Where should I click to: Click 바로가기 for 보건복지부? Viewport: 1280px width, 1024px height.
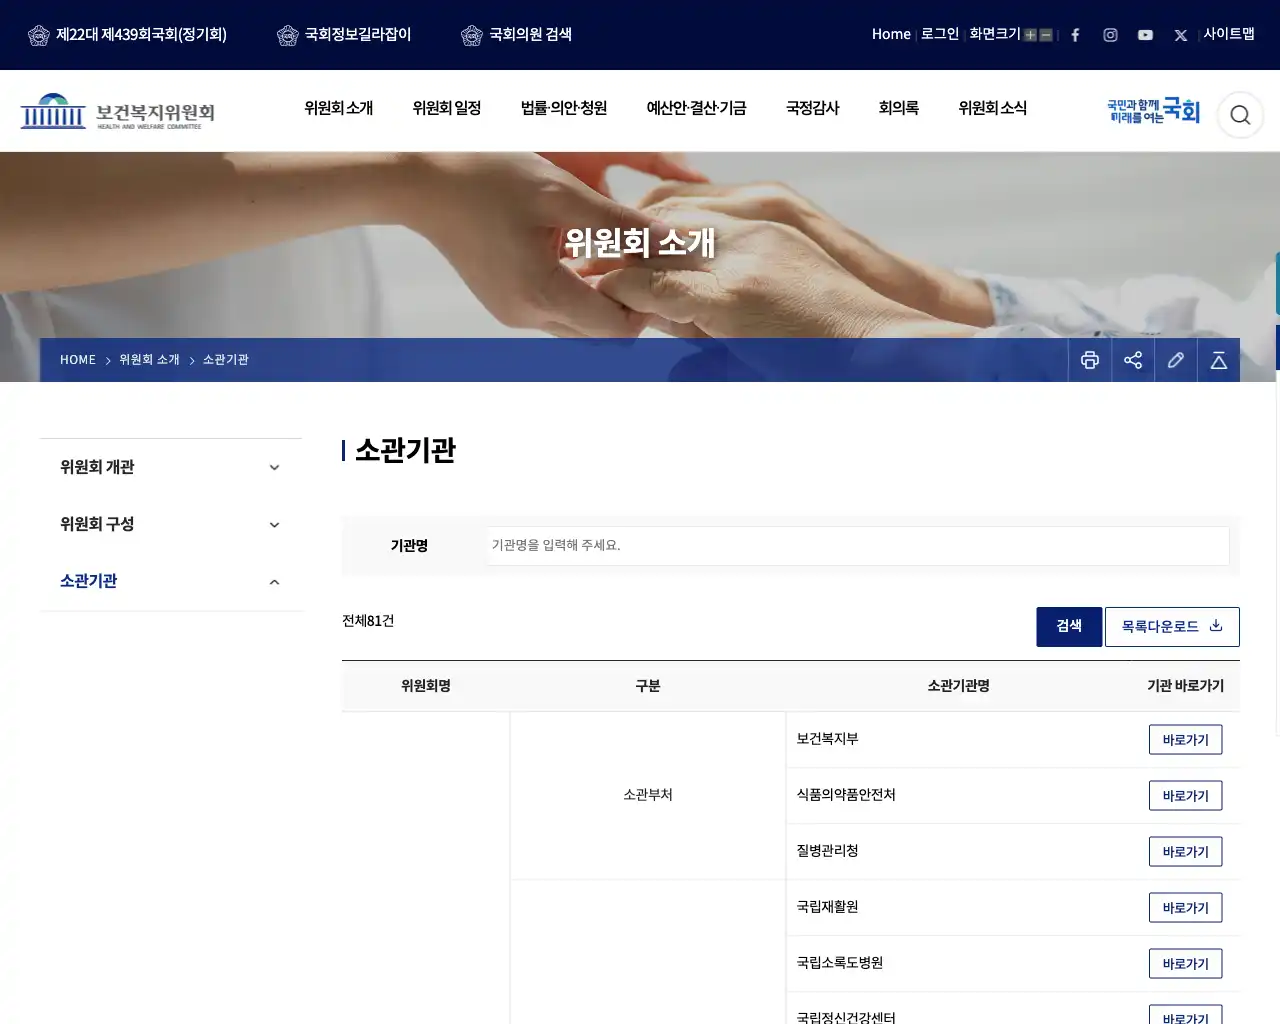[x=1186, y=740]
